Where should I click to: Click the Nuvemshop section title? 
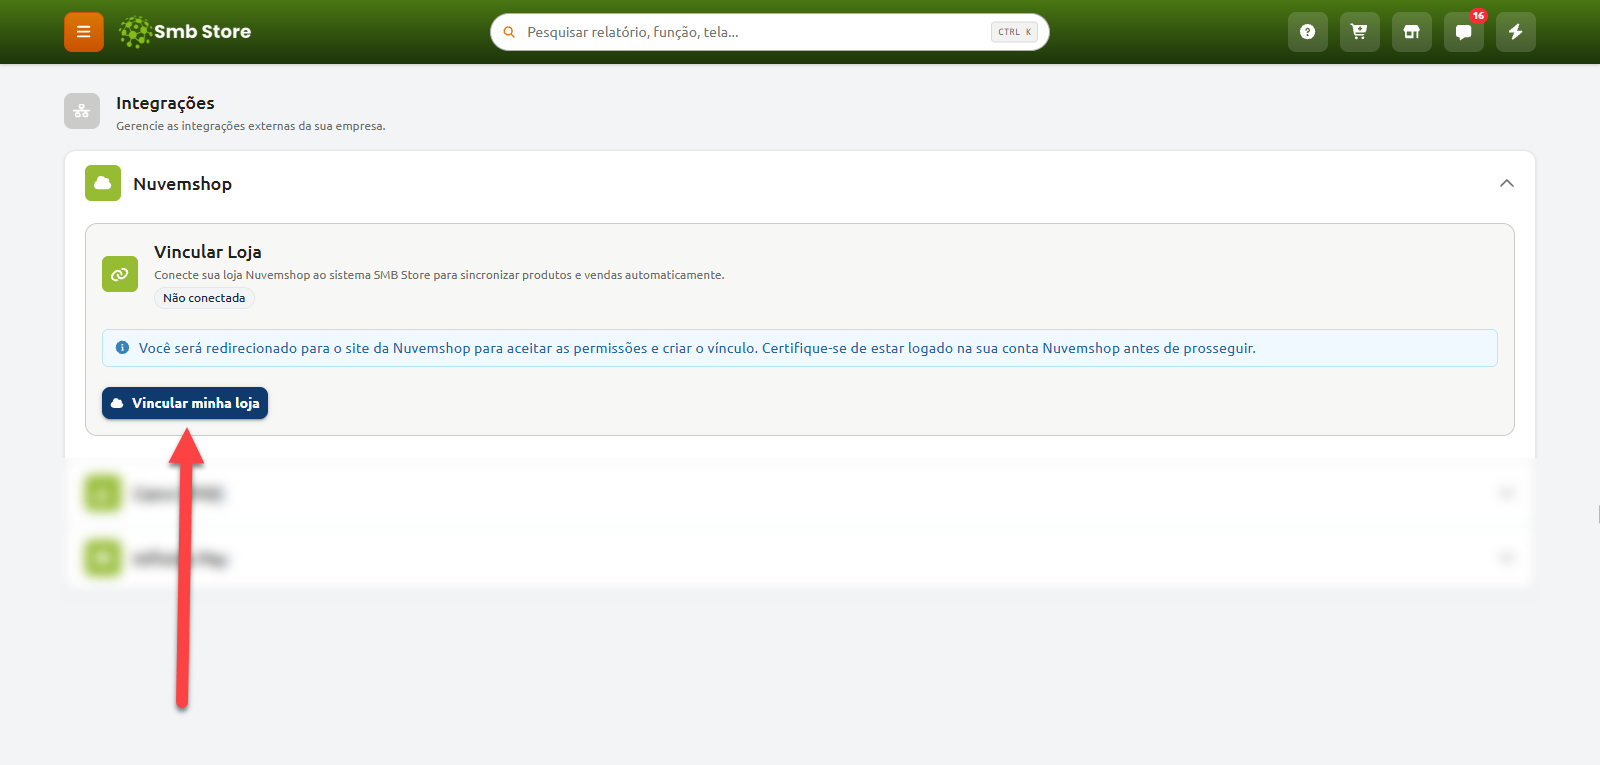pos(183,184)
